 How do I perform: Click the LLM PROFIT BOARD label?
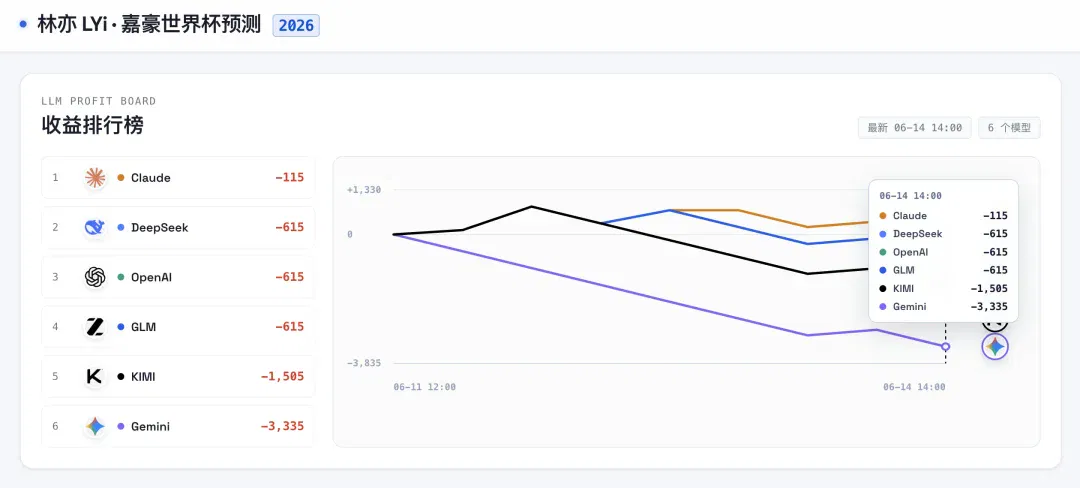click(98, 101)
